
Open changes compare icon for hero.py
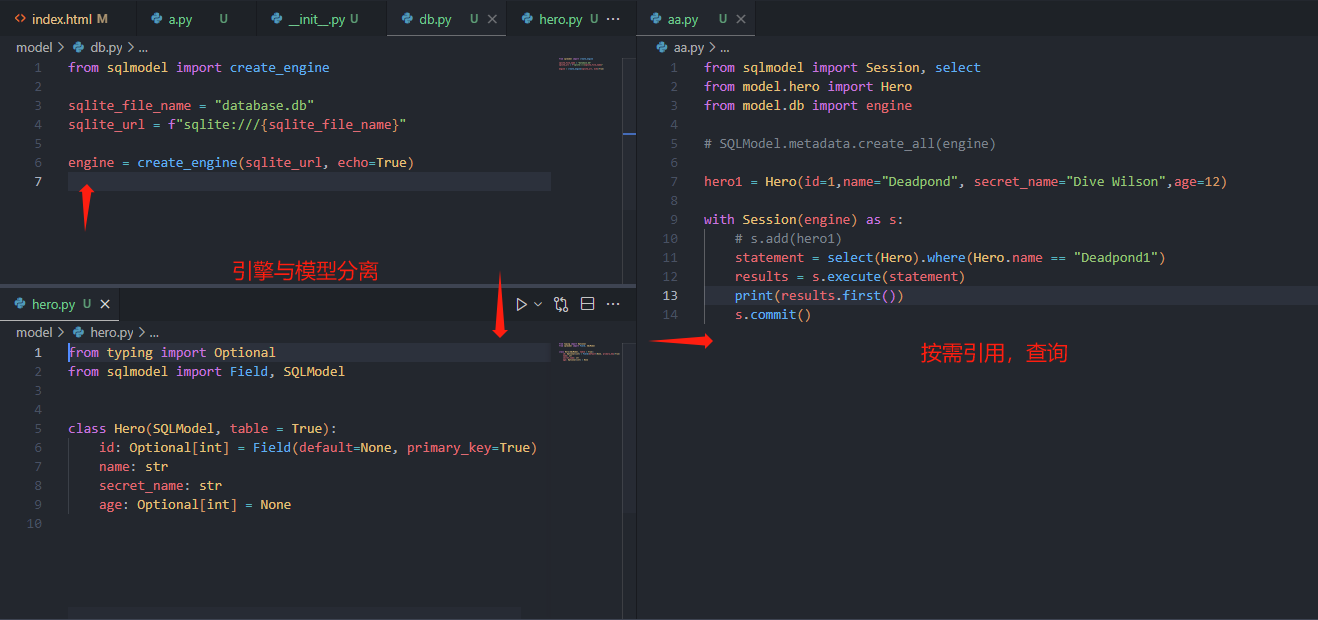pos(561,304)
